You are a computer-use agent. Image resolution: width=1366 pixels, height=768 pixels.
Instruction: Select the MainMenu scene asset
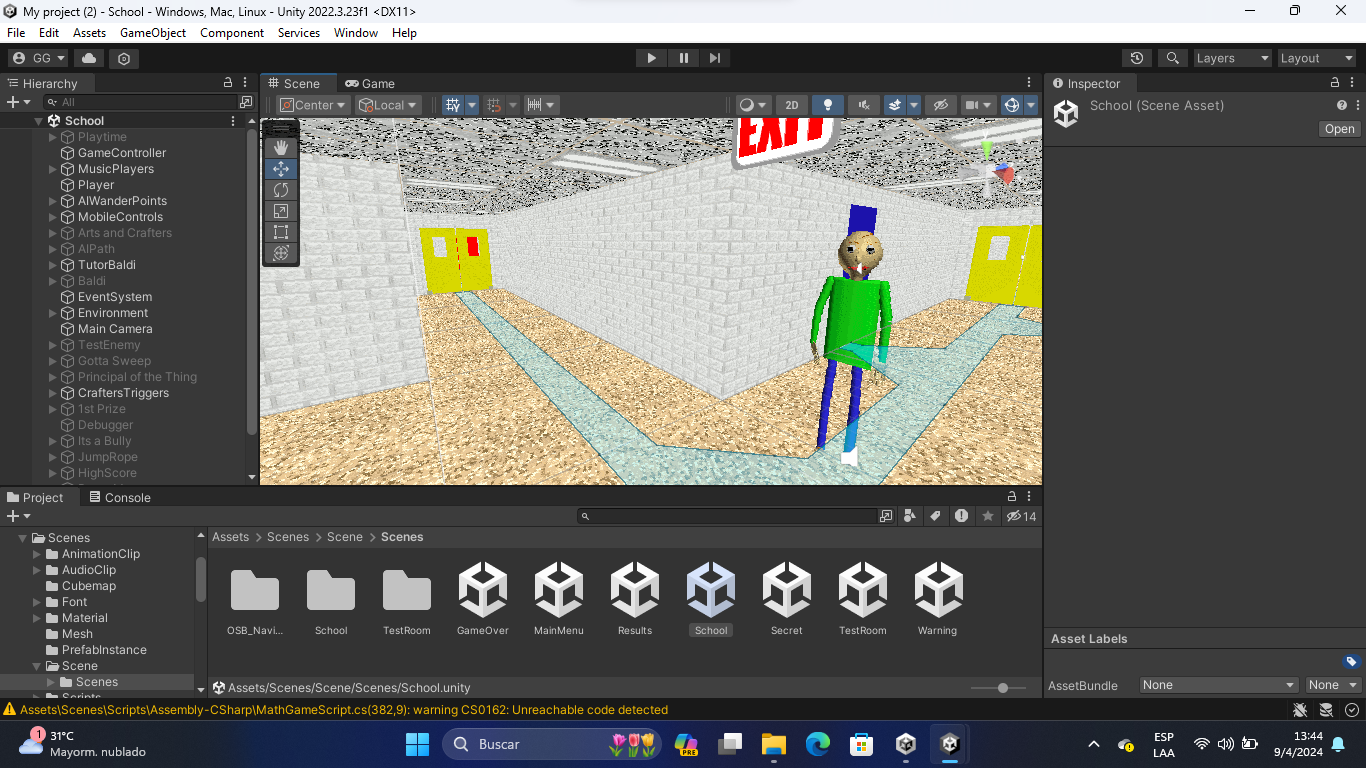click(x=559, y=599)
